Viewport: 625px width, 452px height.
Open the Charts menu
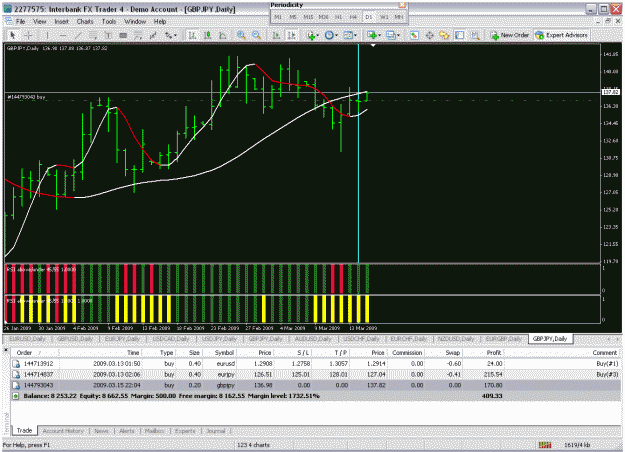click(85, 22)
